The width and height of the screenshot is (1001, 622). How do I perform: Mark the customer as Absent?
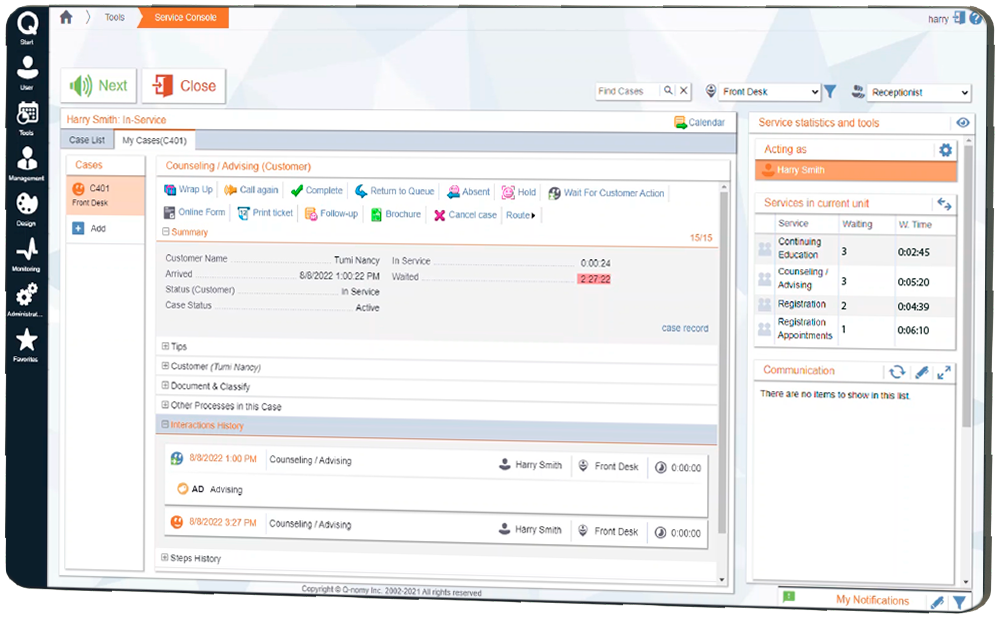click(469, 192)
